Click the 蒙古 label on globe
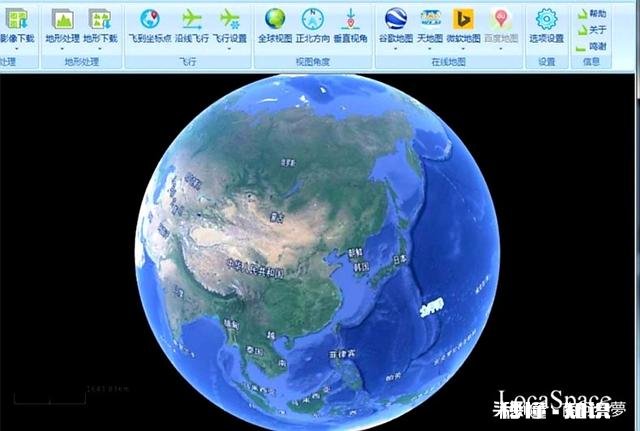 point(277,218)
